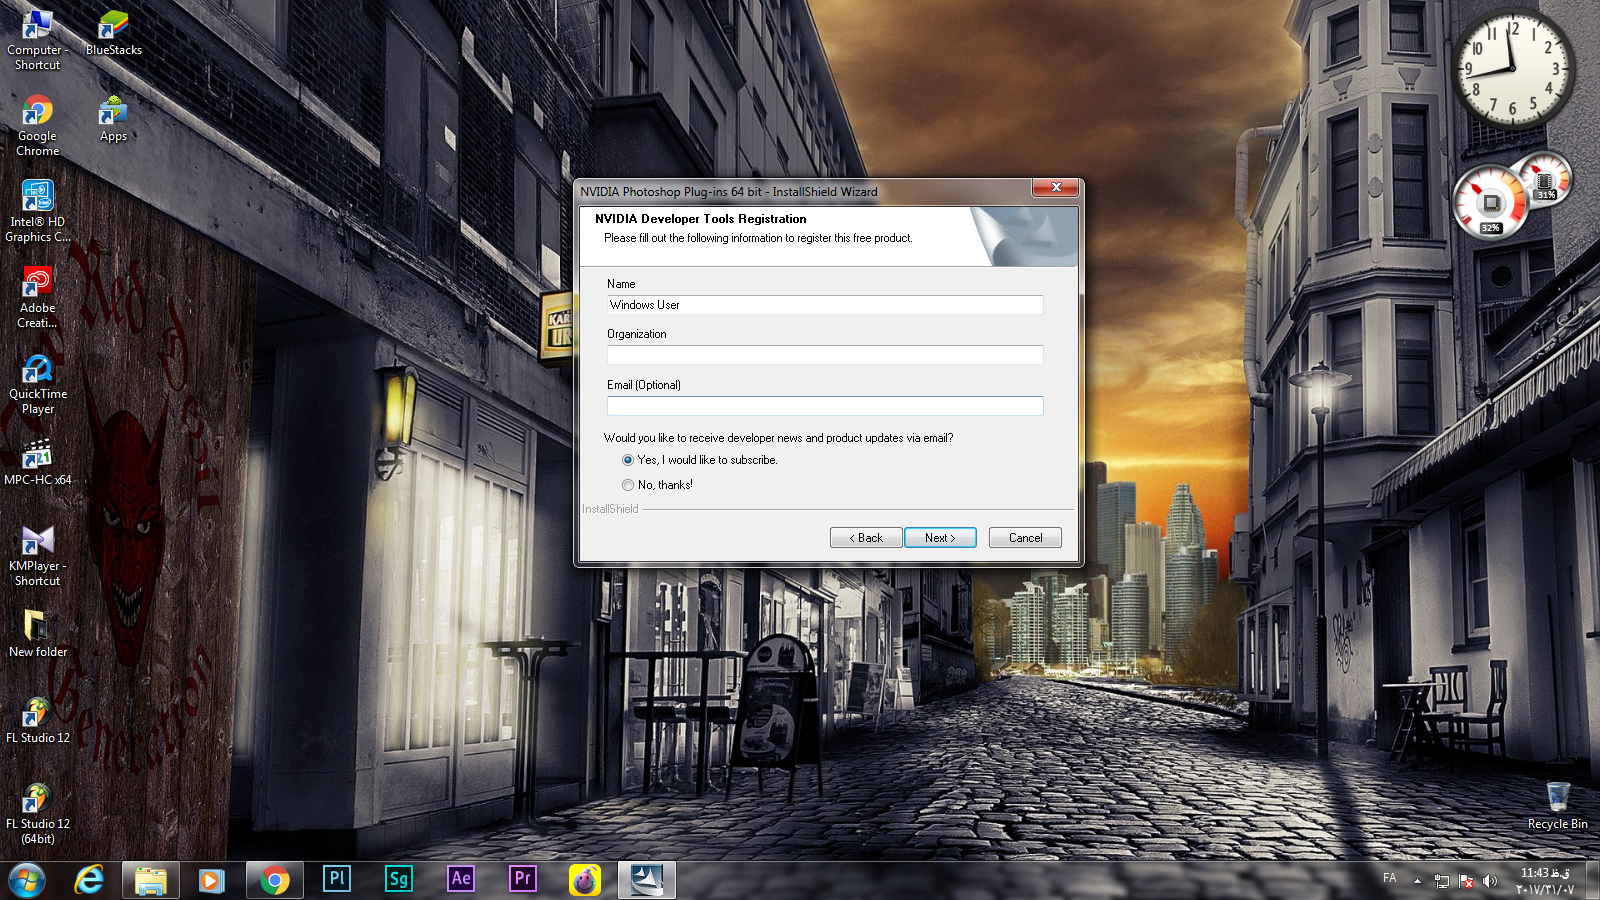This screenshot has width=1600, height=900.
Task: Show hidden icons in the system tray
Action: point(1417,881)
